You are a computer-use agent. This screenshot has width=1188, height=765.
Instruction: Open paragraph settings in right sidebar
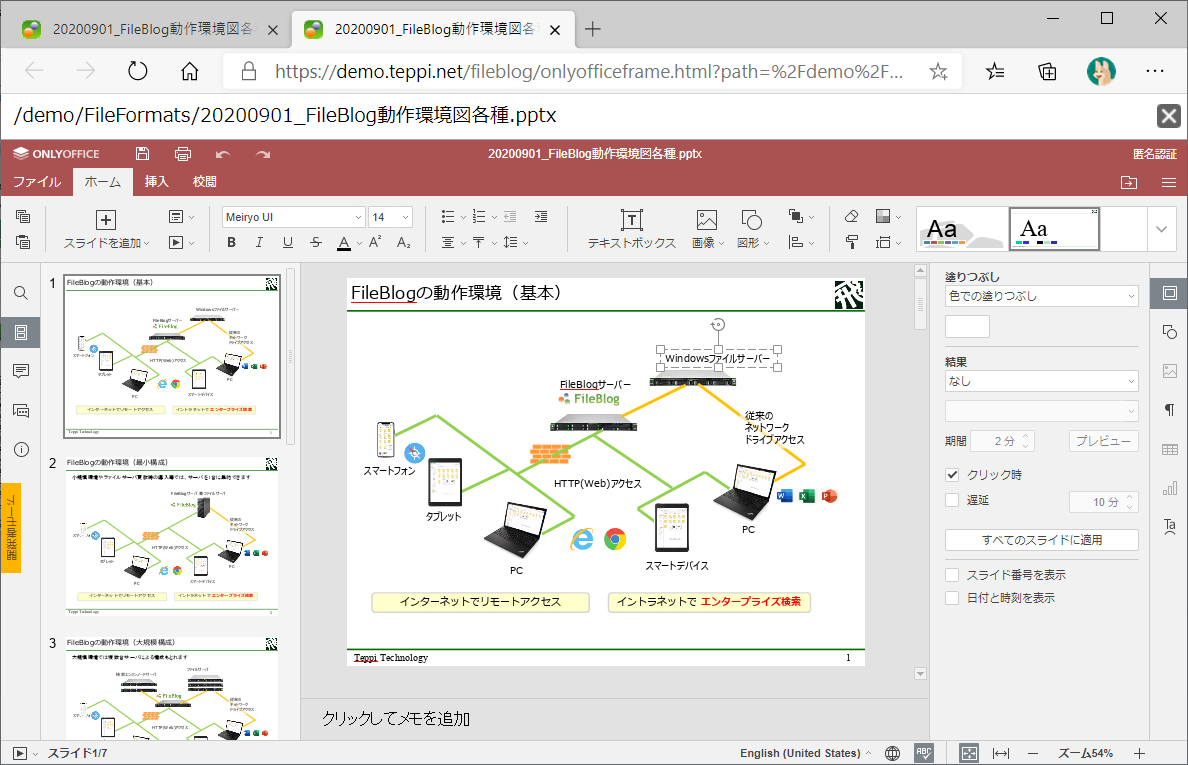[1170, 411]
